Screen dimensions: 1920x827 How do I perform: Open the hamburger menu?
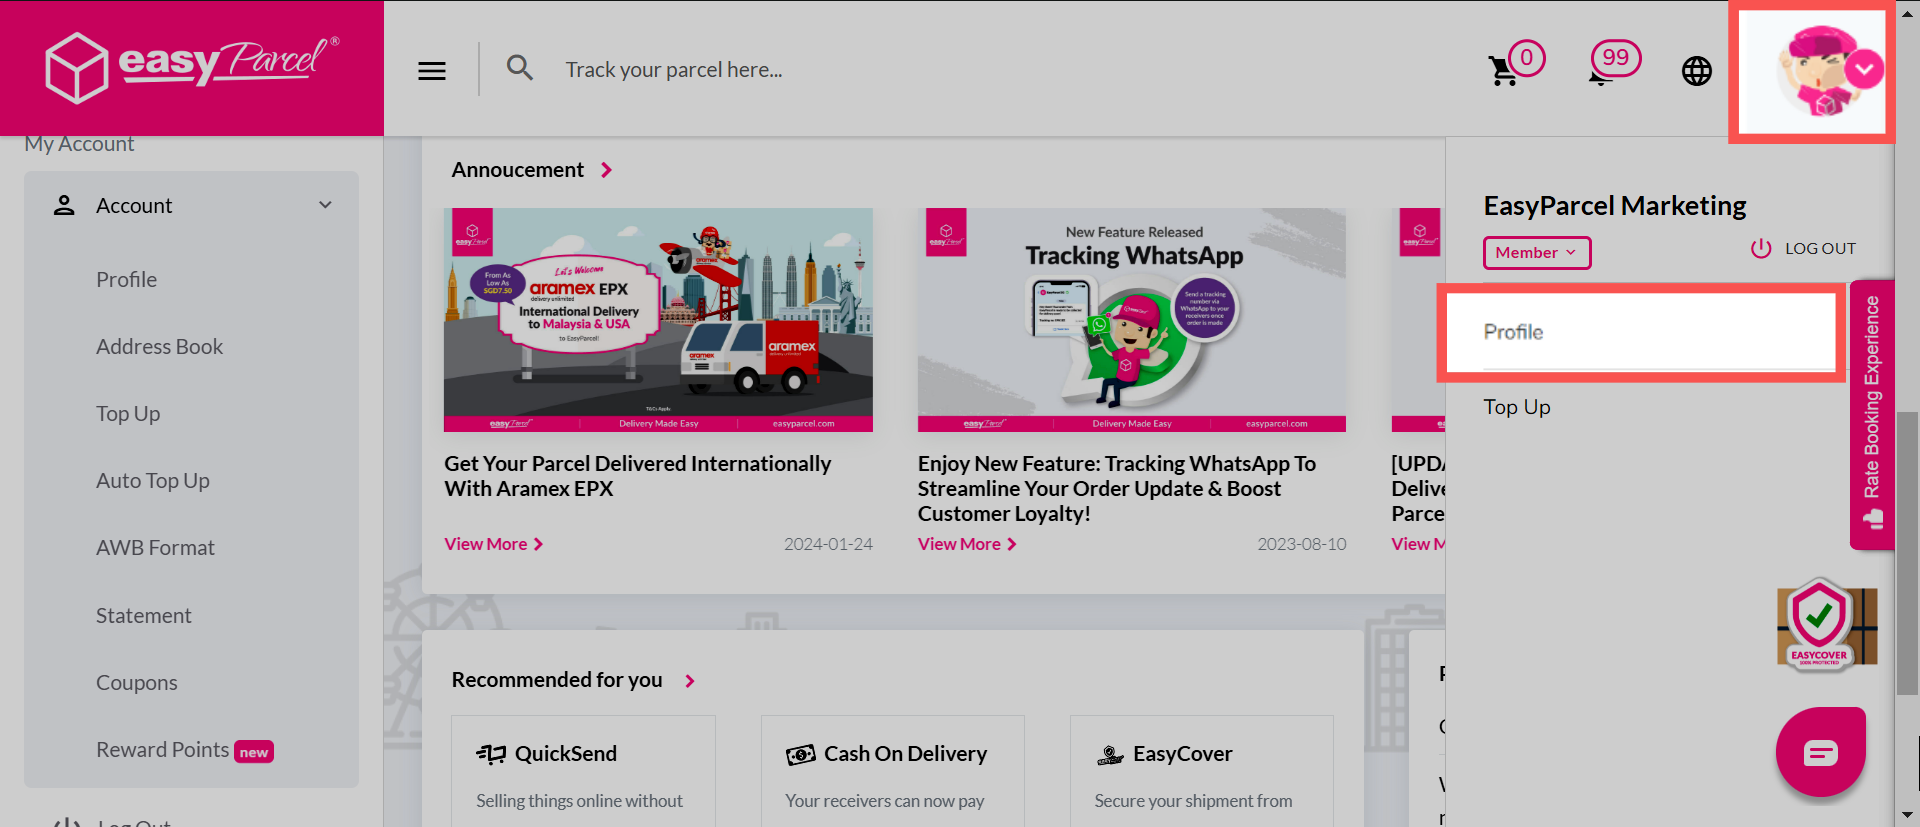(432, 71)
